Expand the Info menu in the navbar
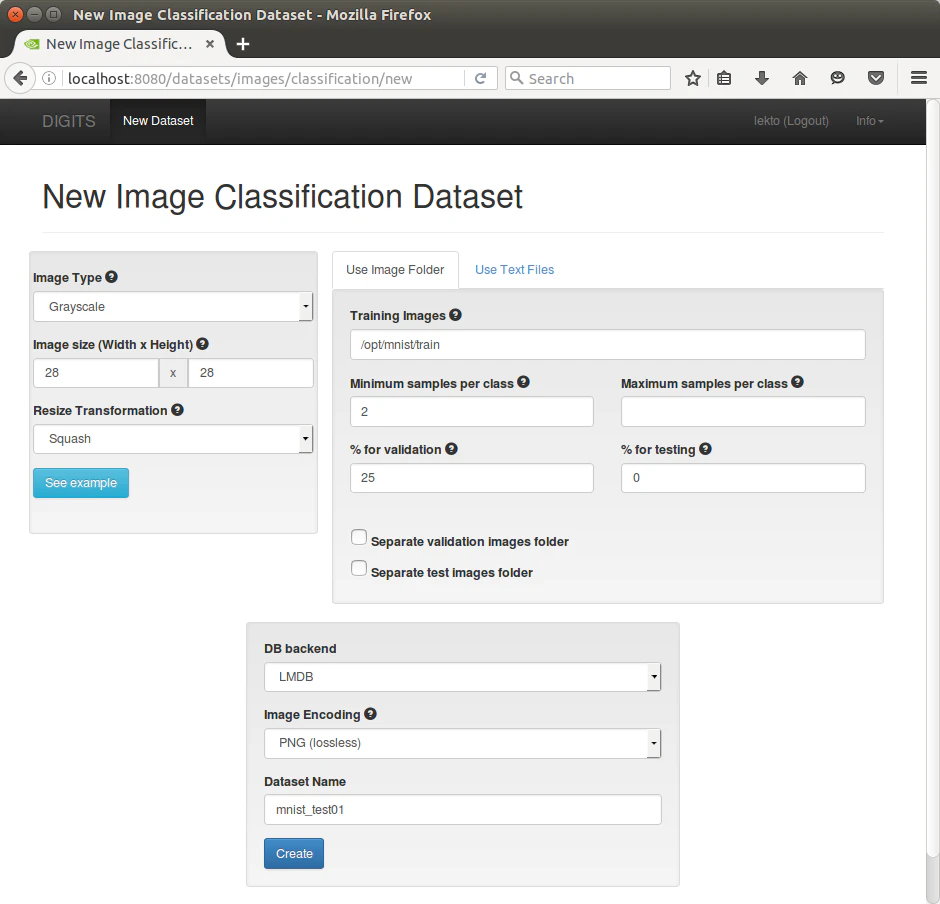This screenshot has width=940, height=904. (869, 121)
